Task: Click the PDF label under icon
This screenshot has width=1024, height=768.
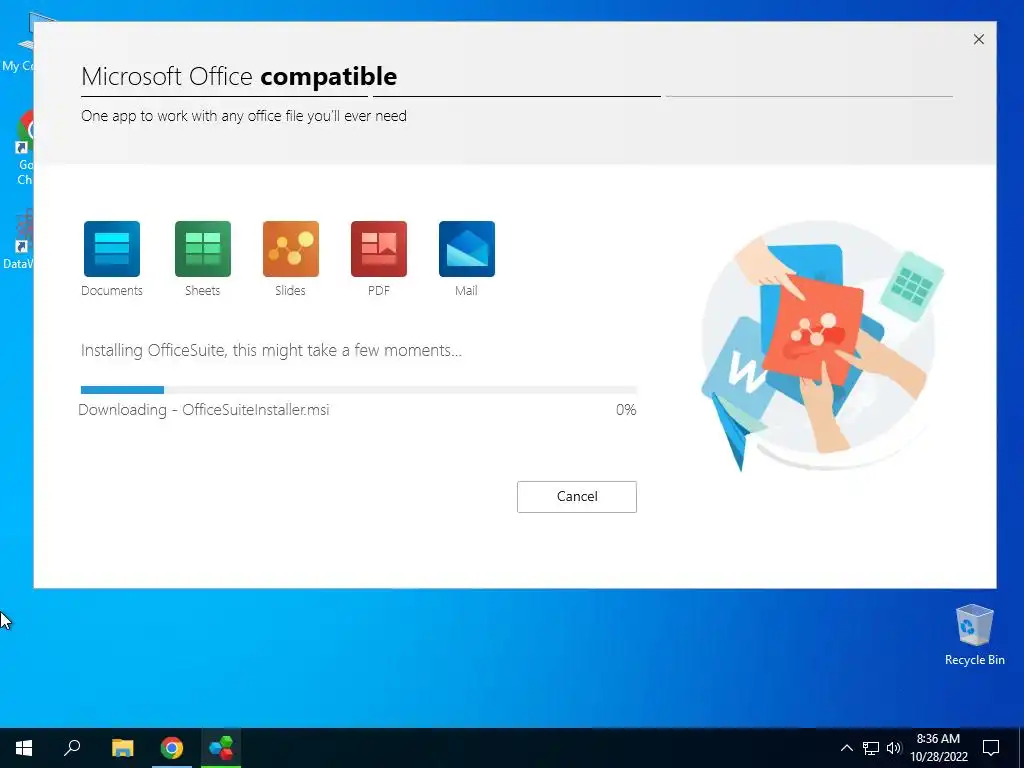Action: coord(379,291)
